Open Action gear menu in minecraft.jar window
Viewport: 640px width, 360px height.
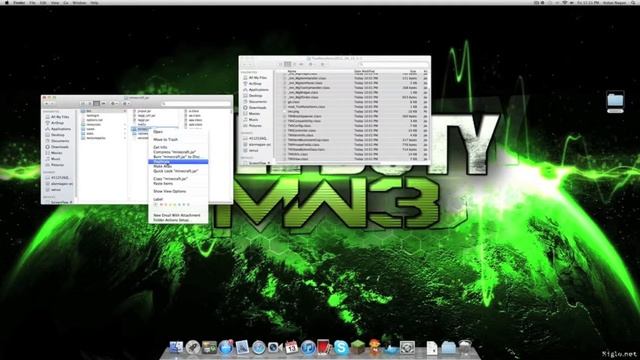114,104
